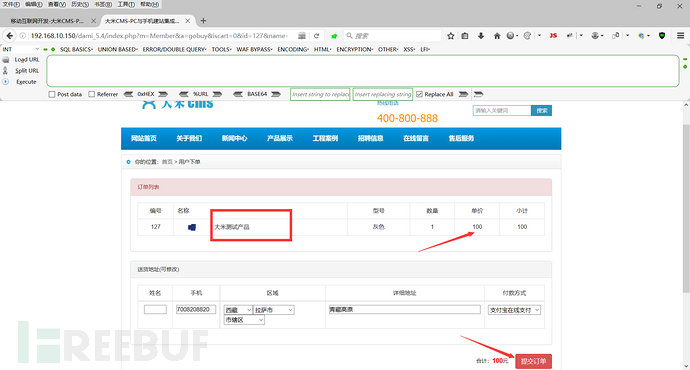
Task: Open the ENCRYPTION HackBar menu
Action: [x=355, y=49]
